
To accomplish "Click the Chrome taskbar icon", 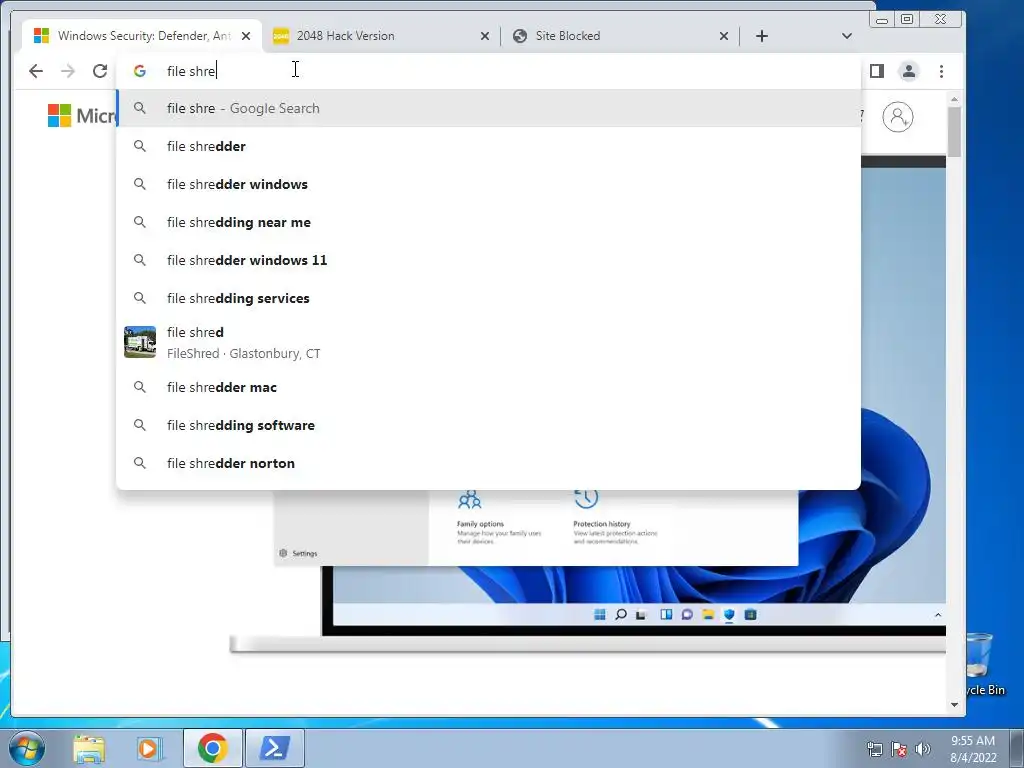I will [212, 748].
